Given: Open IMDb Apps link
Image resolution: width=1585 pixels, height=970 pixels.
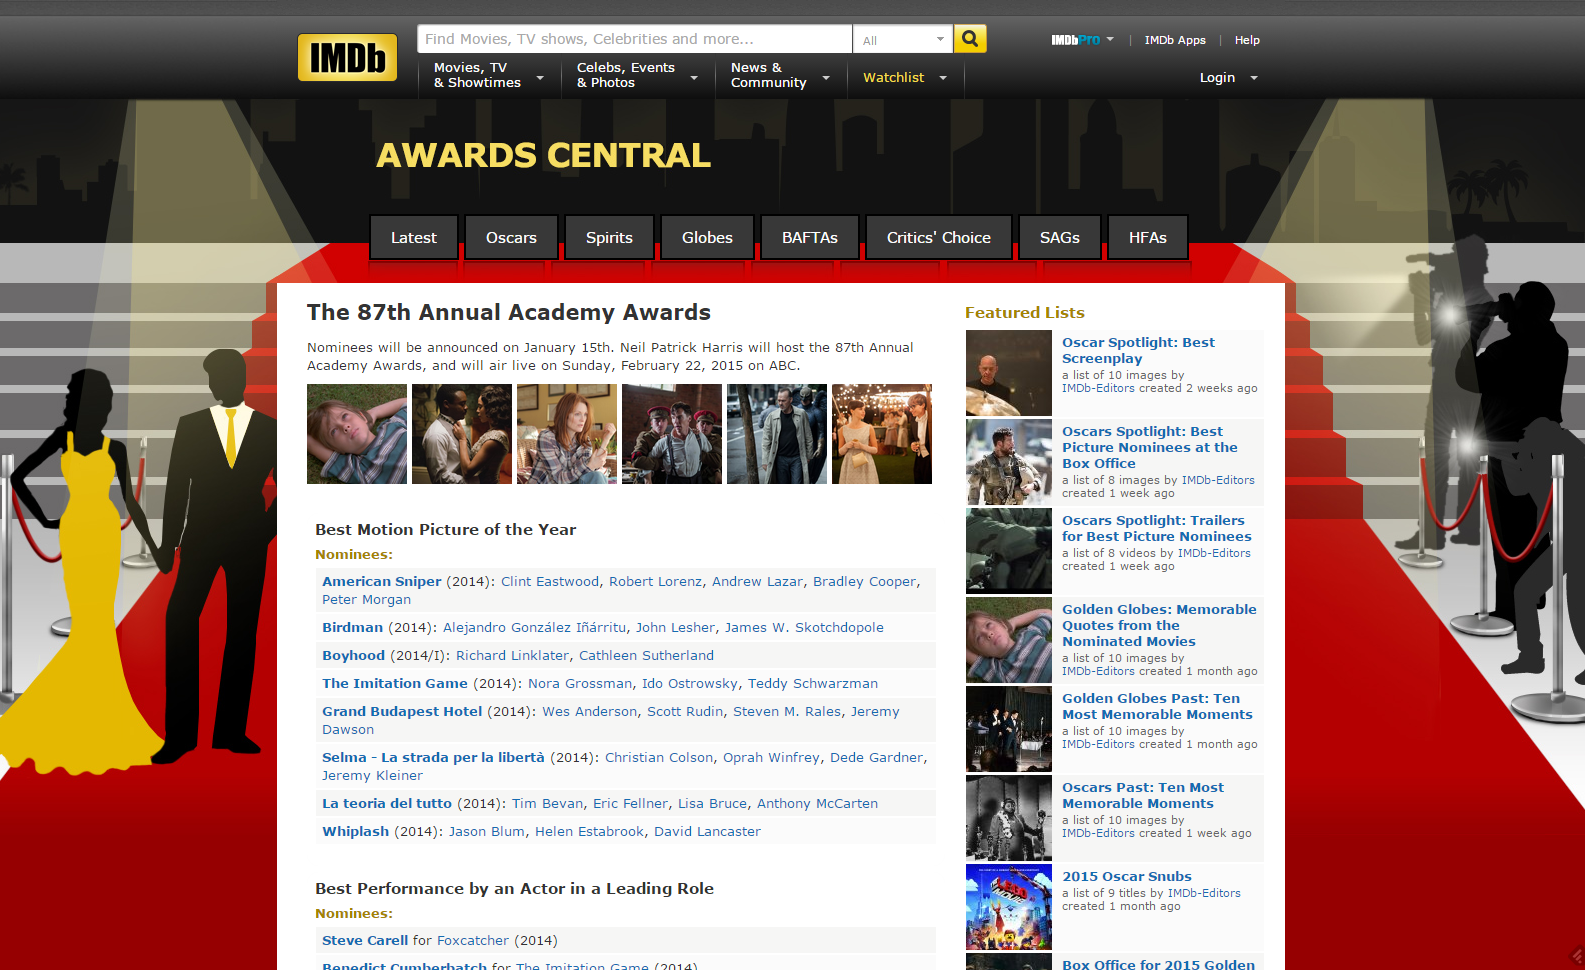Looking at the screenshot, I should 1175,40.
